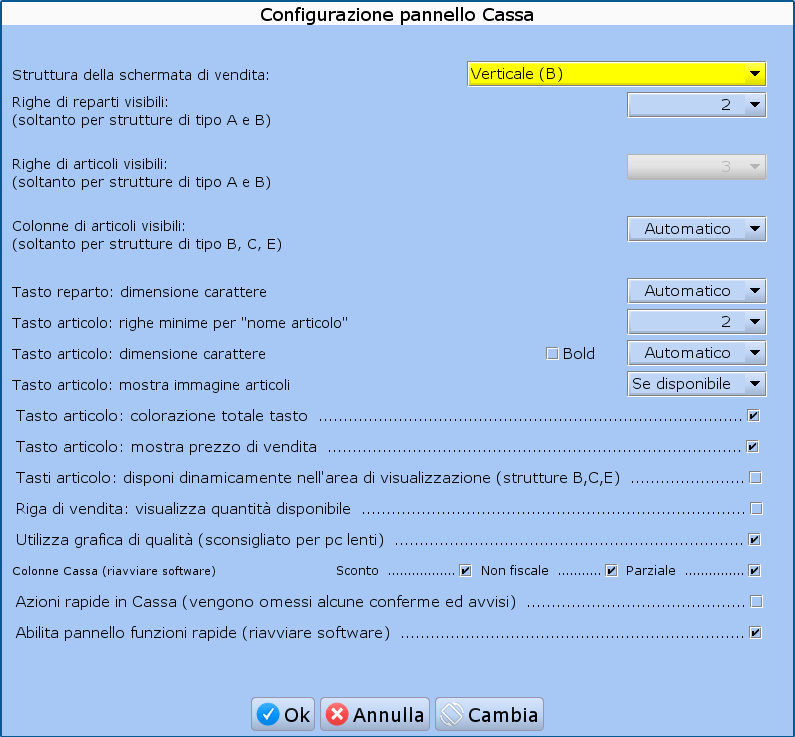
Task: Open the Struttura della schermata dropdown
Action: [616, 74]
